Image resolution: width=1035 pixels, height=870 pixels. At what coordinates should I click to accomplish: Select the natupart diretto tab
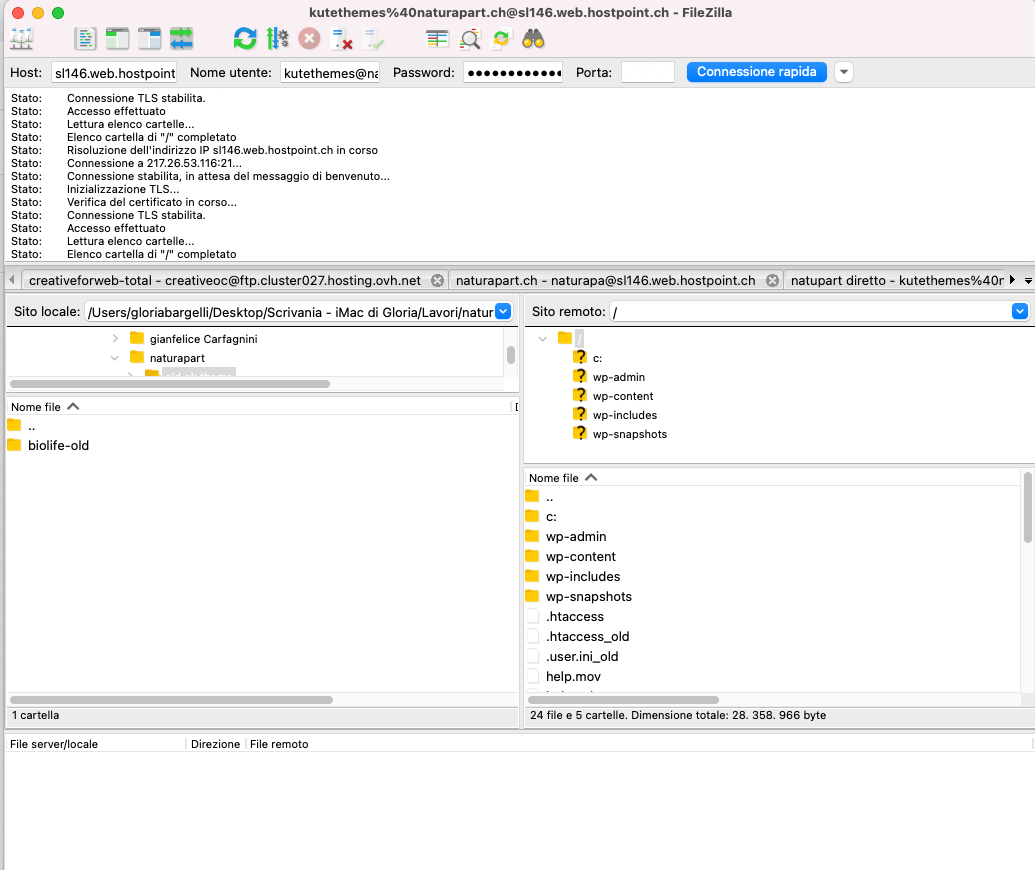[896, 281]
